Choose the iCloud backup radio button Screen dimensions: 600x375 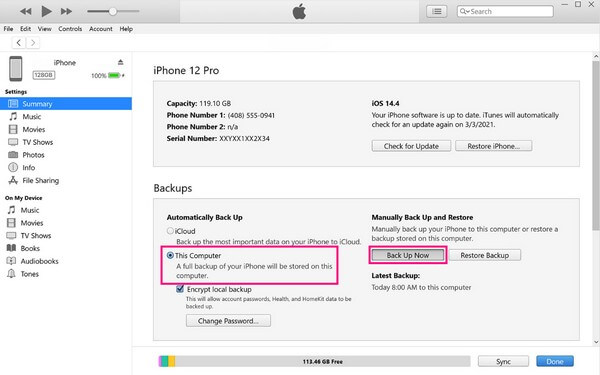(170, 231)
